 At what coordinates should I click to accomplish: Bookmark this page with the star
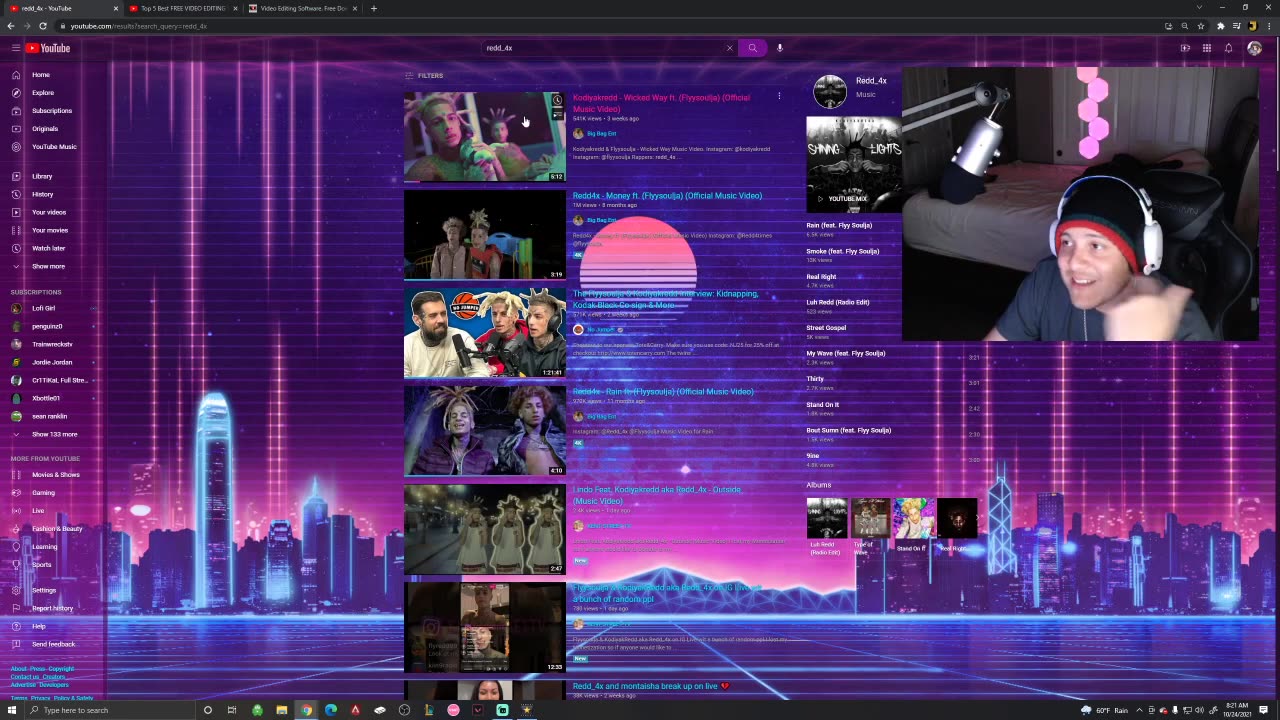(x=1201, y=26)
